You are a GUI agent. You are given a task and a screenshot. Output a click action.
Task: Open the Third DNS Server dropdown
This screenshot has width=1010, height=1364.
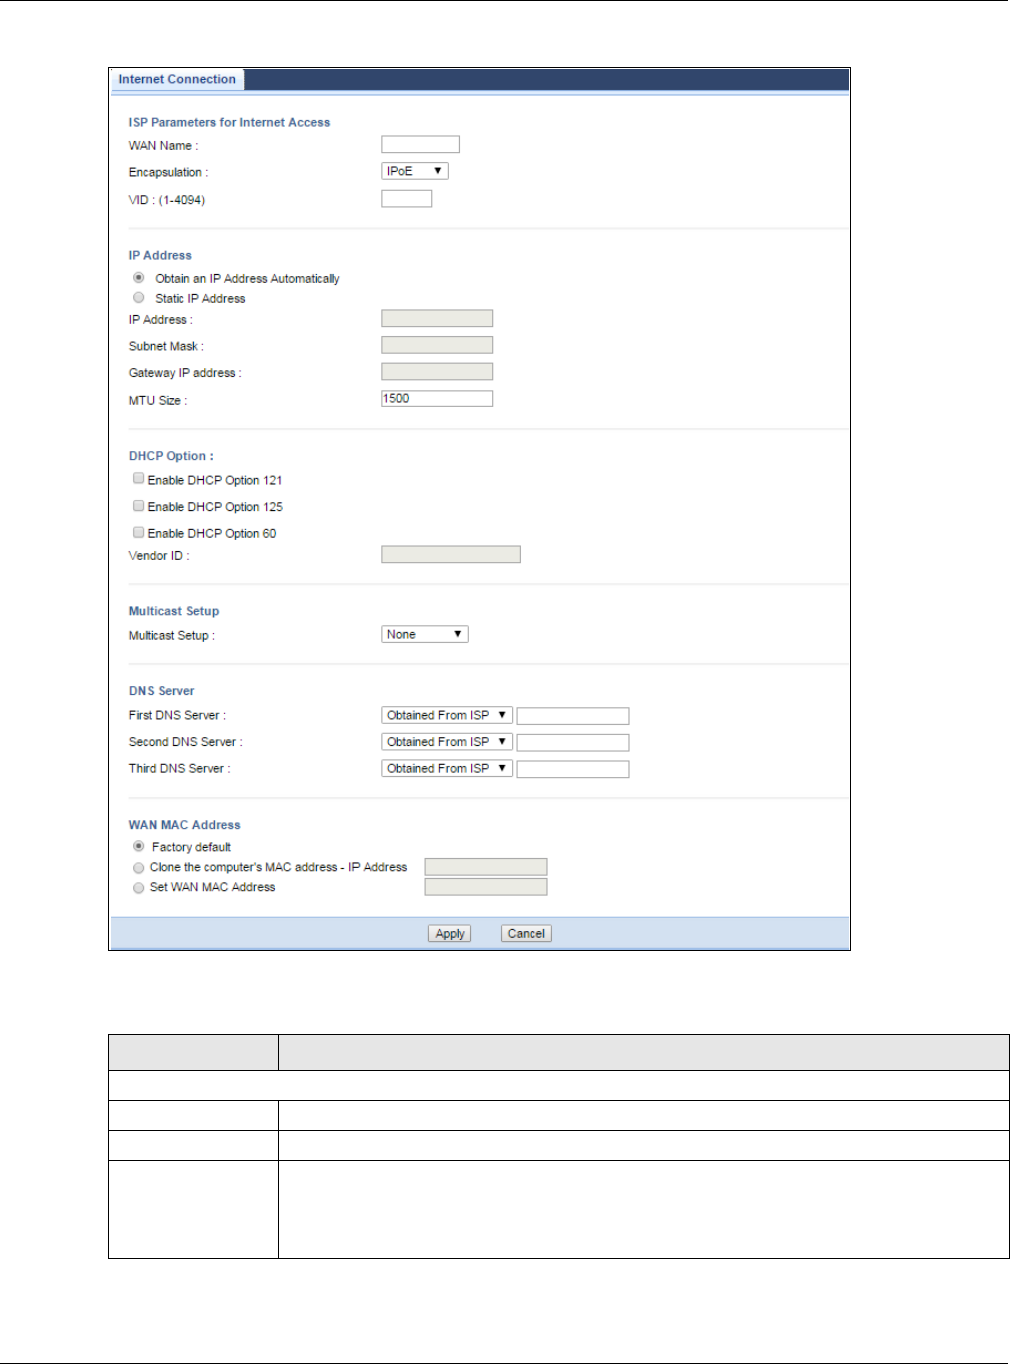tap(447, 768)
